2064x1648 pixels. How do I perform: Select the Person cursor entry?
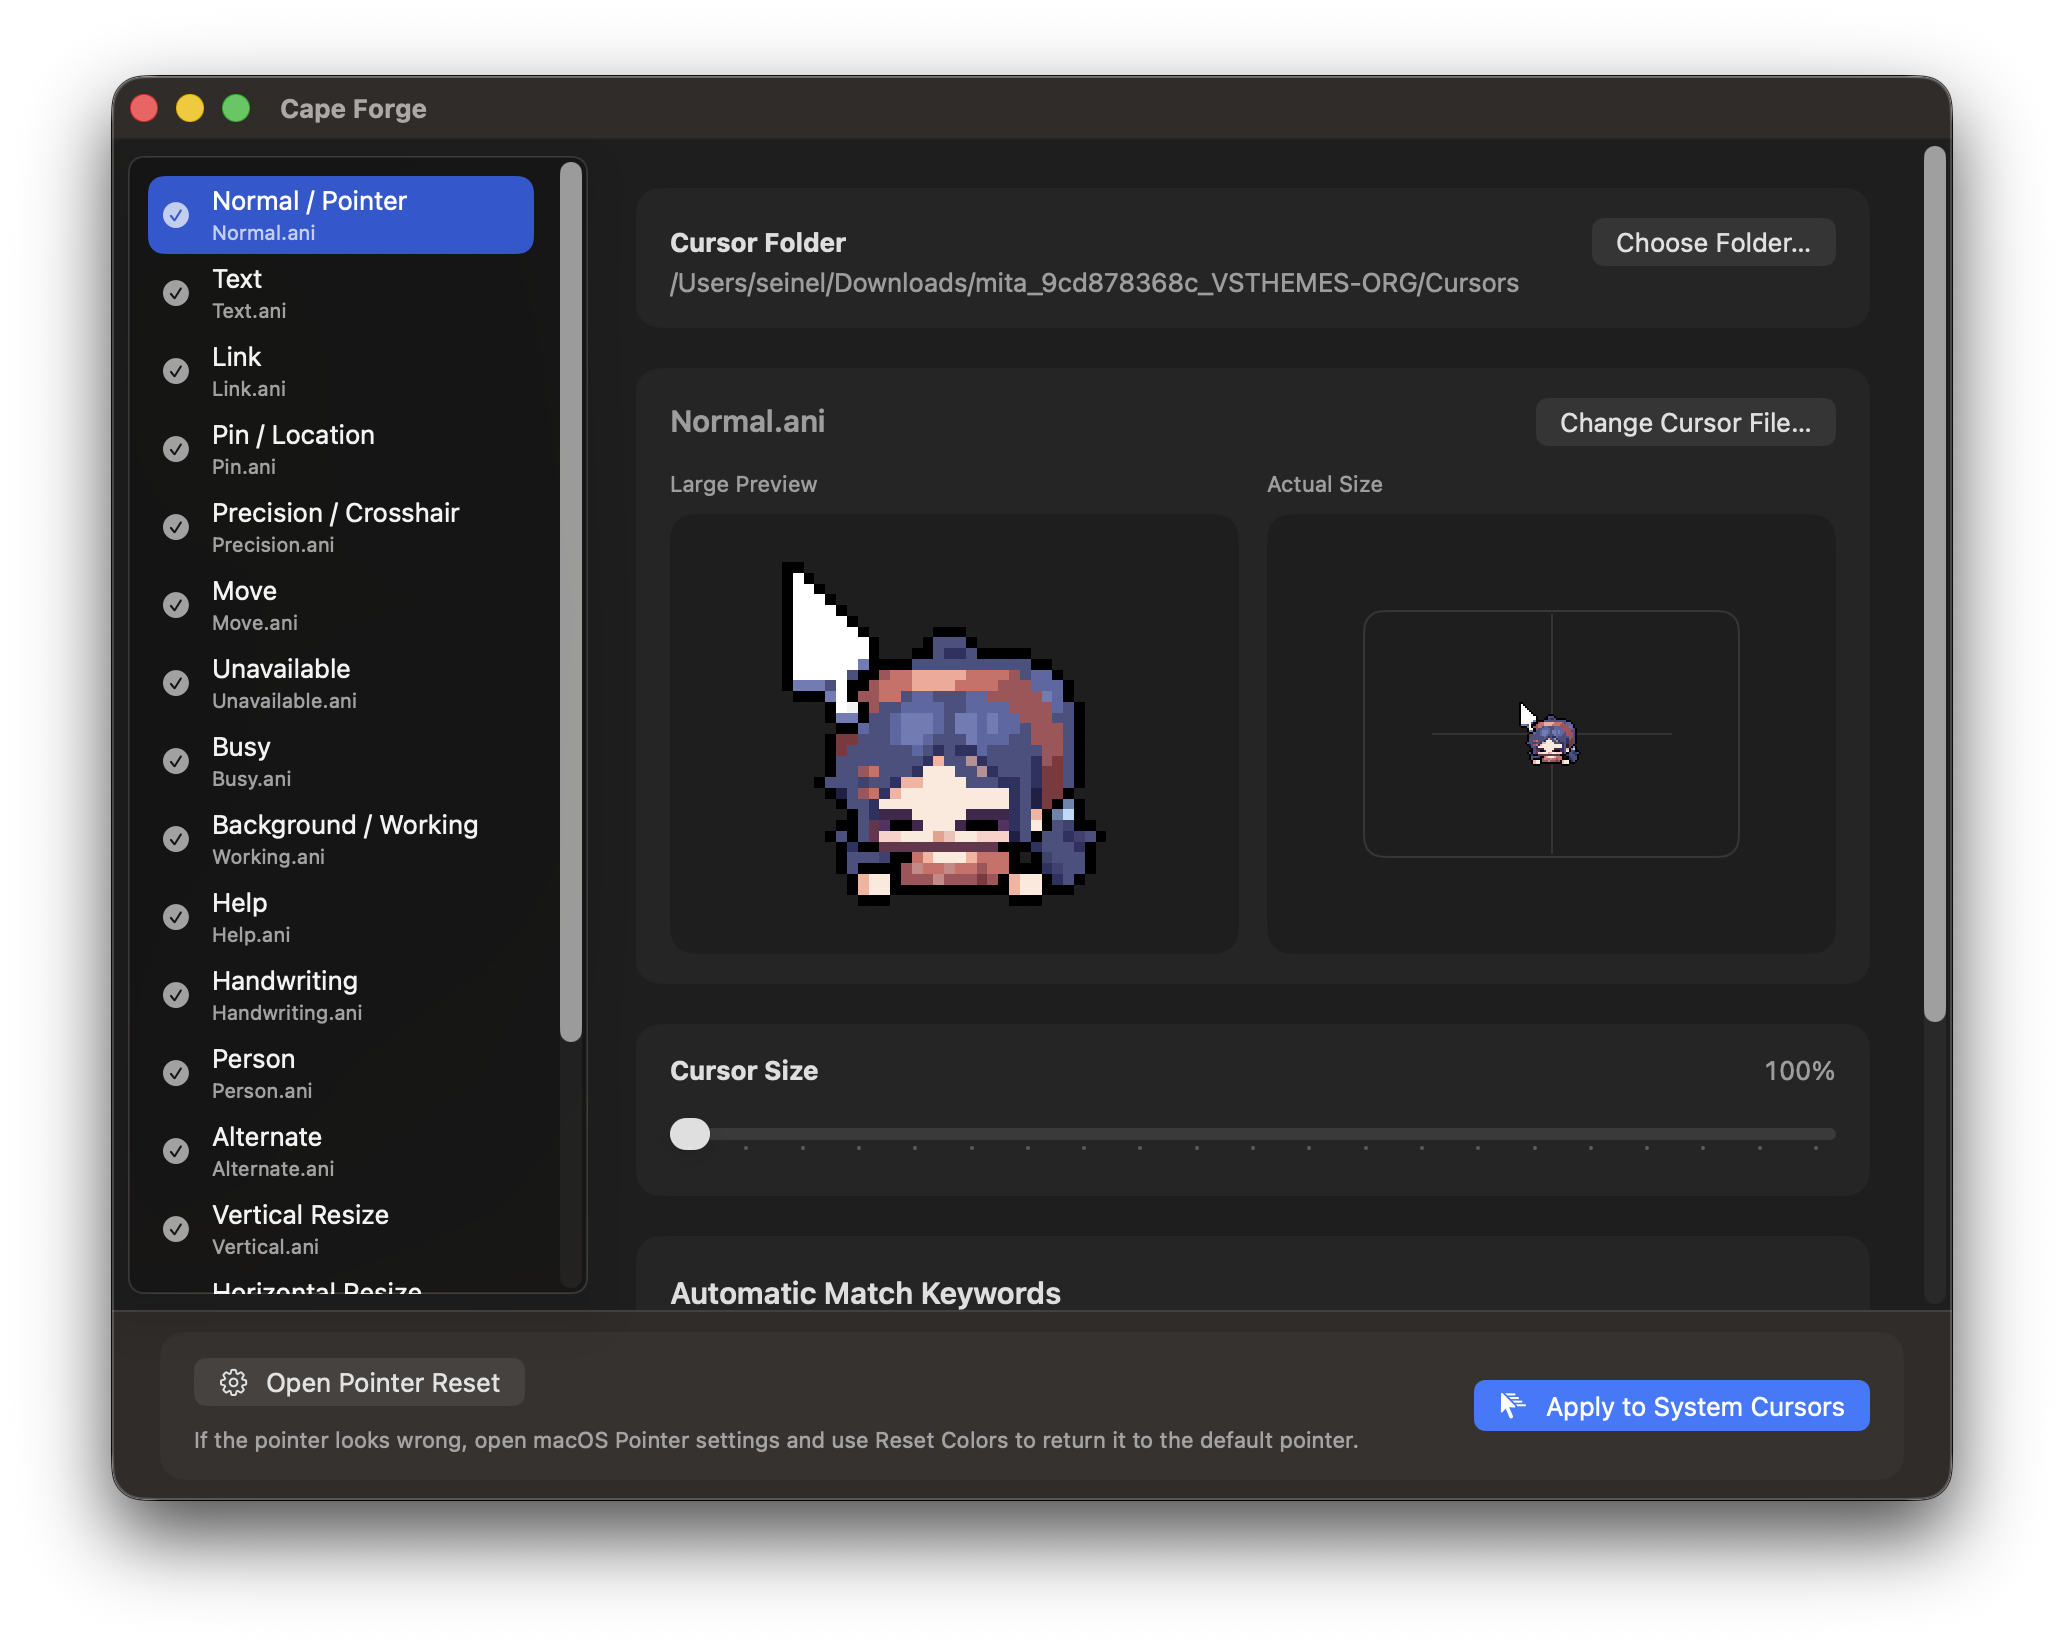tap(341, 1073)
